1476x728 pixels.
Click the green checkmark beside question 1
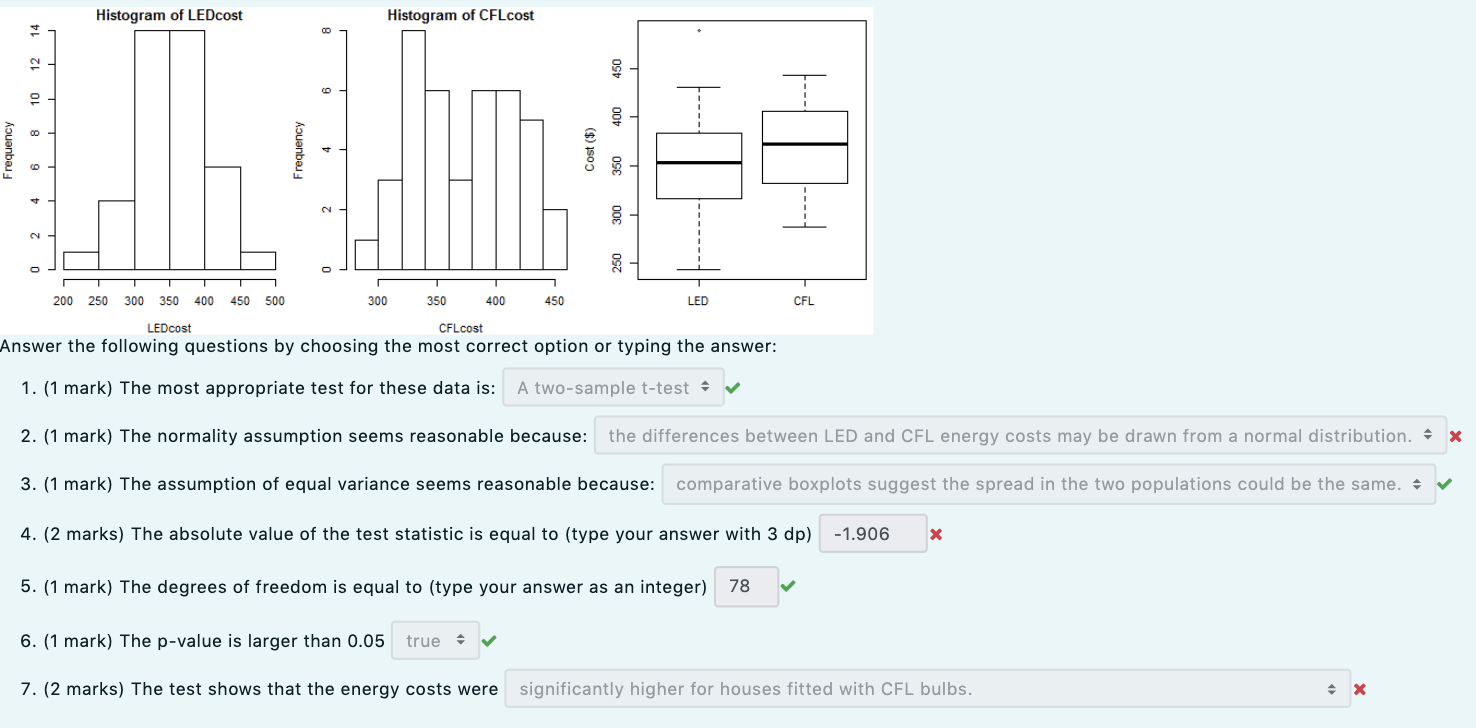pos(734,388)
